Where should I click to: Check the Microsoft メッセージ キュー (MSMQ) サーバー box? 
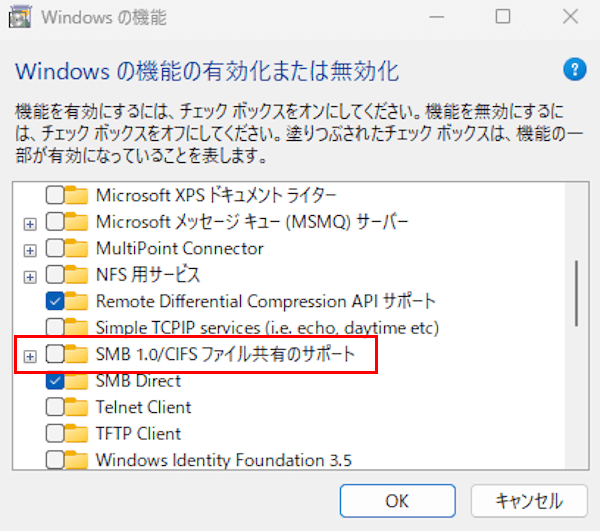pyautogui.click(x=55, y=222)
